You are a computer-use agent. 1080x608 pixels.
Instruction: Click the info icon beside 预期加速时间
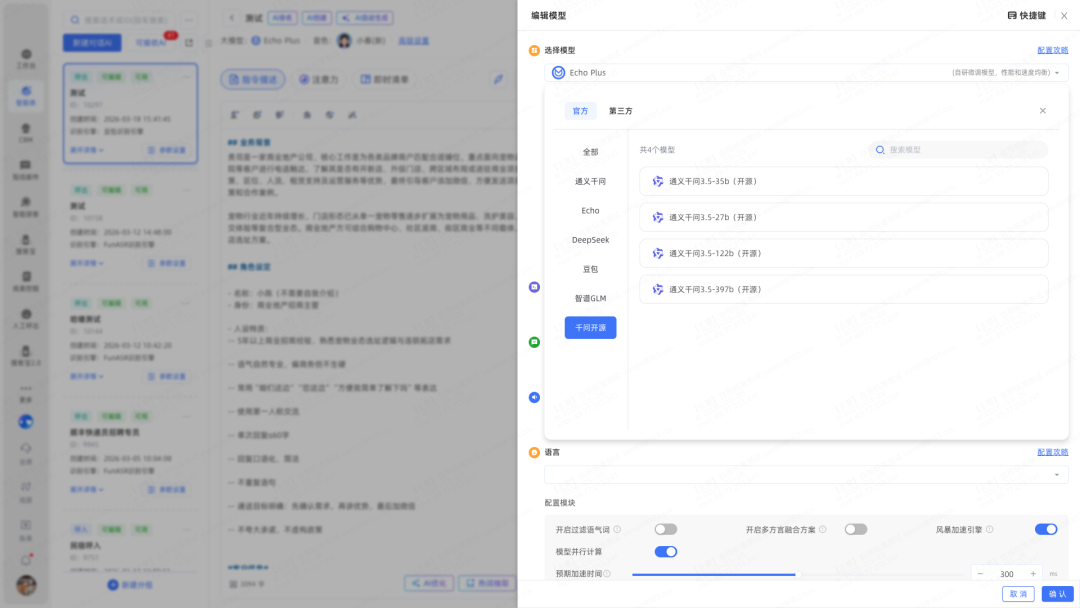[607, 574]
